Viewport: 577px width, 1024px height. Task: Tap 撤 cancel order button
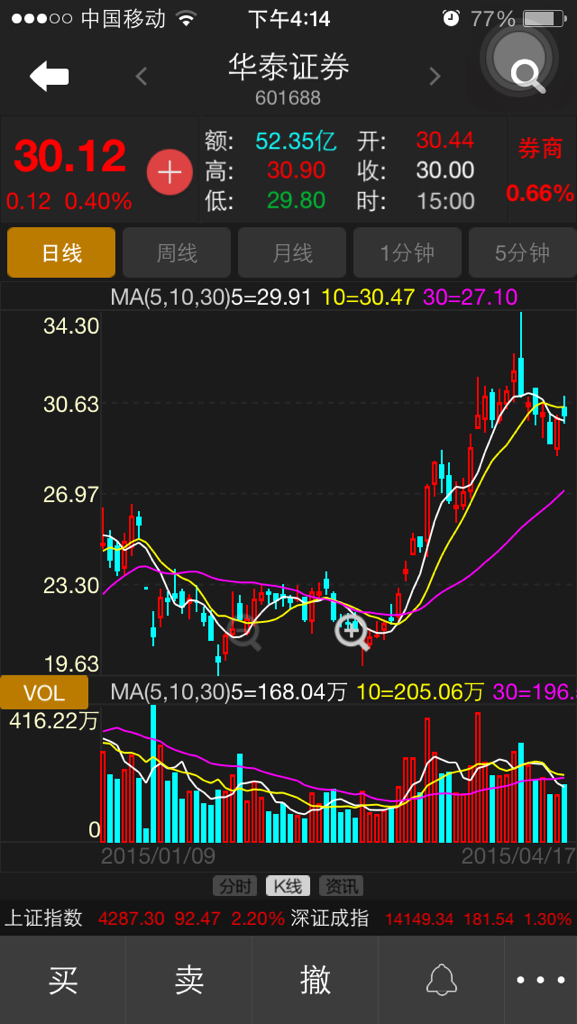pos(316,980)
